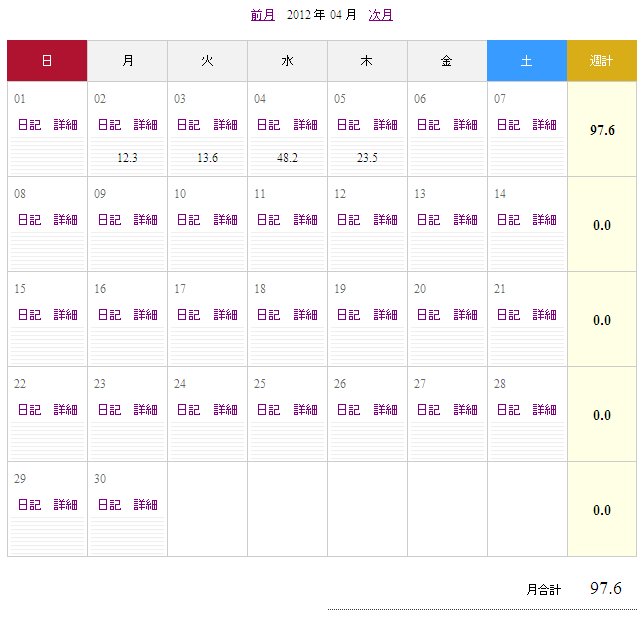The width and height of the screenshot is (643, 623).
Task: Open 詳細 link for April 02
Action: pyautogui.click(x=146, y=125)
